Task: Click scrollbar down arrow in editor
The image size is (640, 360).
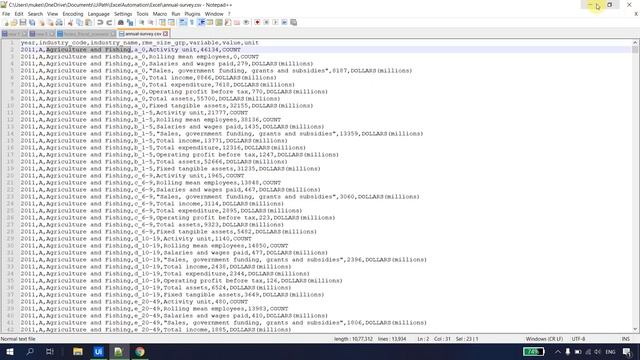Action: point(635,329)
